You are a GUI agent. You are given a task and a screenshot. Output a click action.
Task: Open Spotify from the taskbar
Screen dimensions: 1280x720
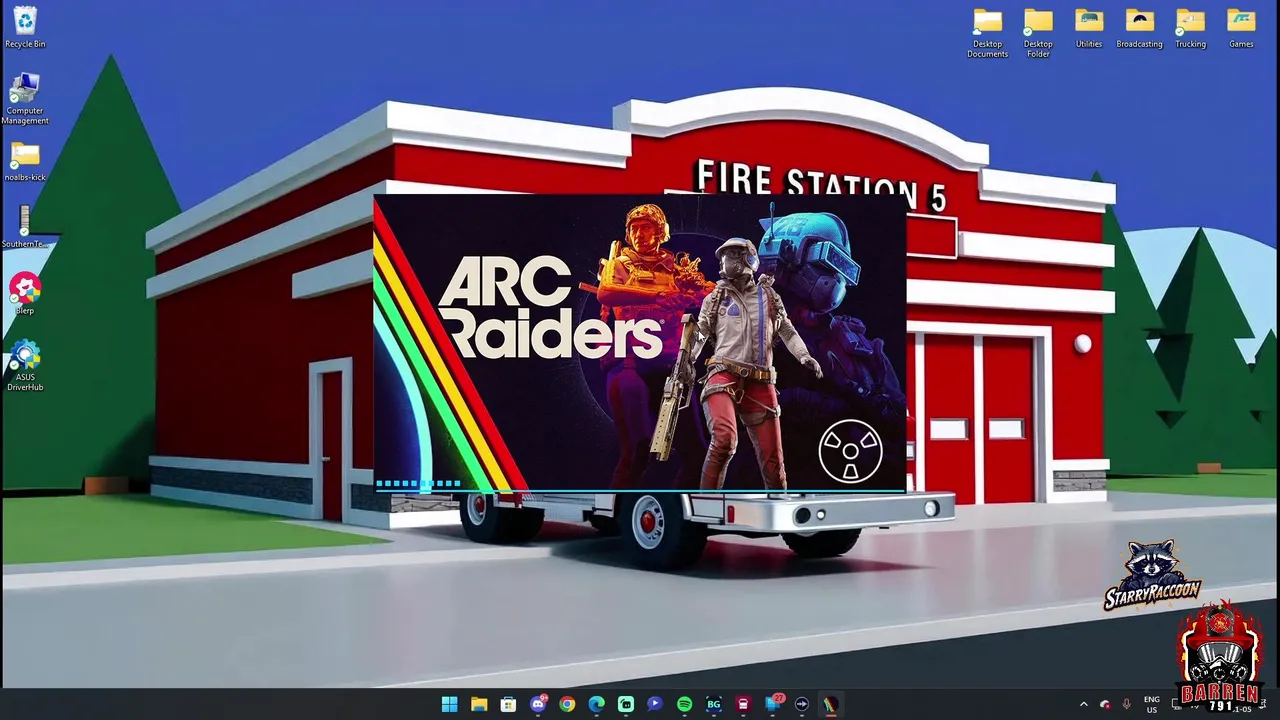coord(684,704)
